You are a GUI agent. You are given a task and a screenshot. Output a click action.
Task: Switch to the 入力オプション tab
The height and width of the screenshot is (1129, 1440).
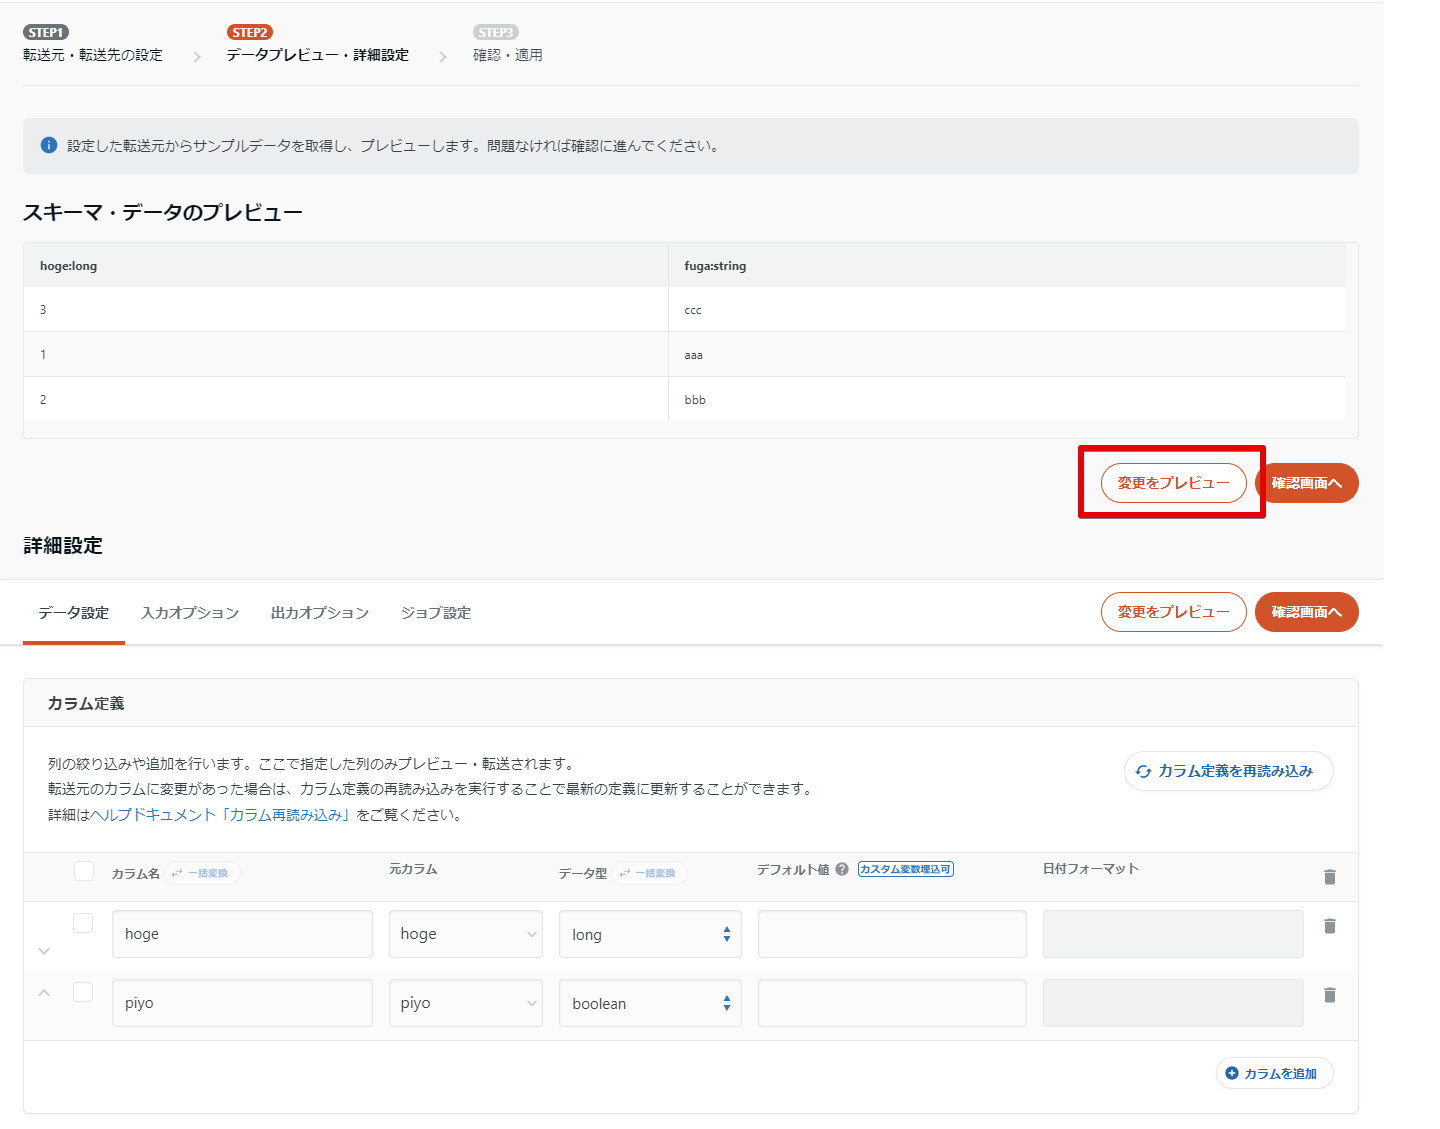tap(190, 613)
